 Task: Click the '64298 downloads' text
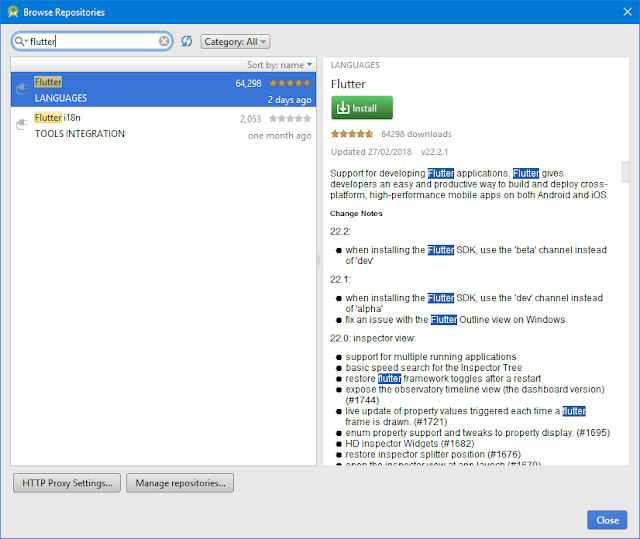click(416, 134)
